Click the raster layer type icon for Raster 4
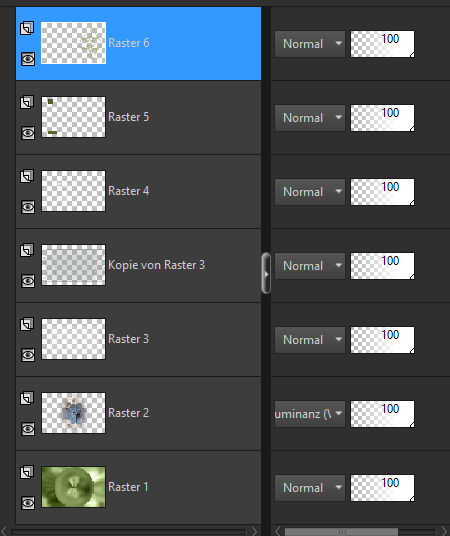 [27, 176]
